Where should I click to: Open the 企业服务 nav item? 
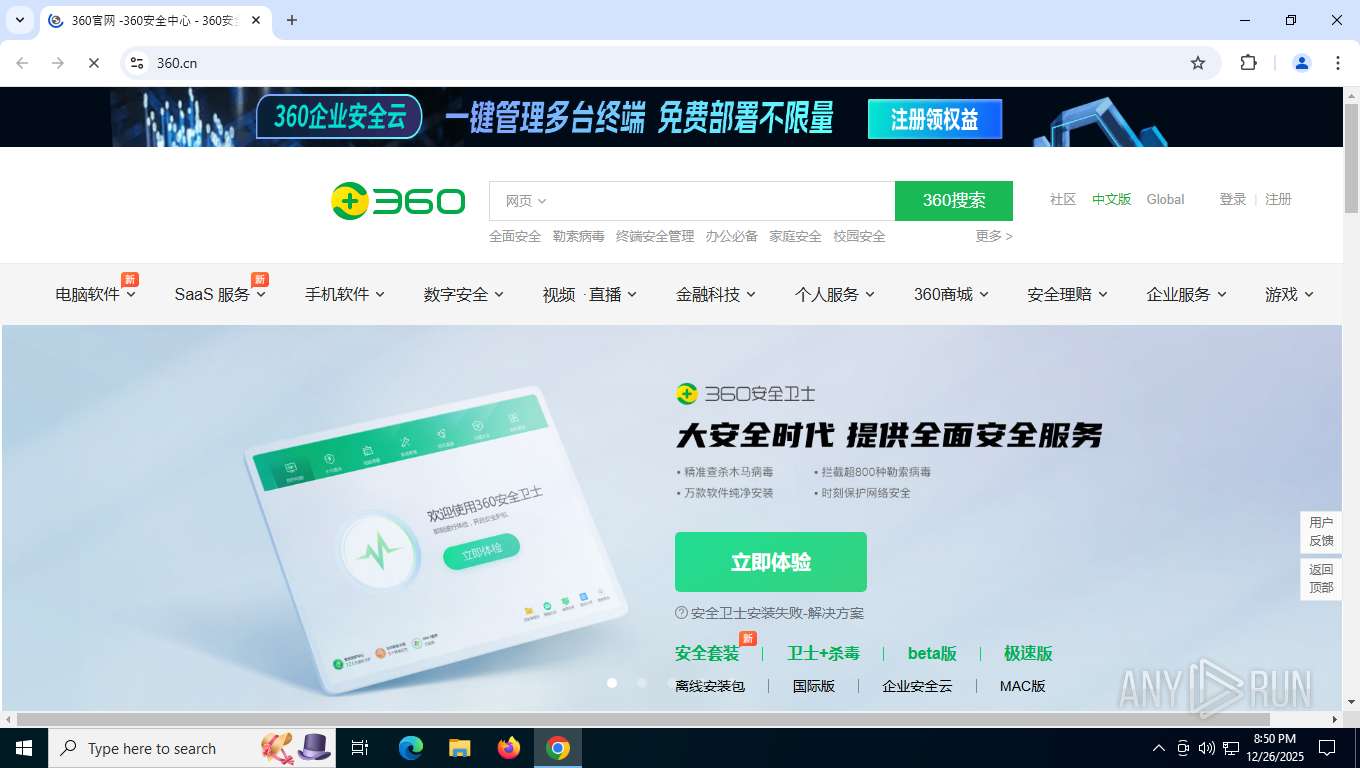point(1186,294)
